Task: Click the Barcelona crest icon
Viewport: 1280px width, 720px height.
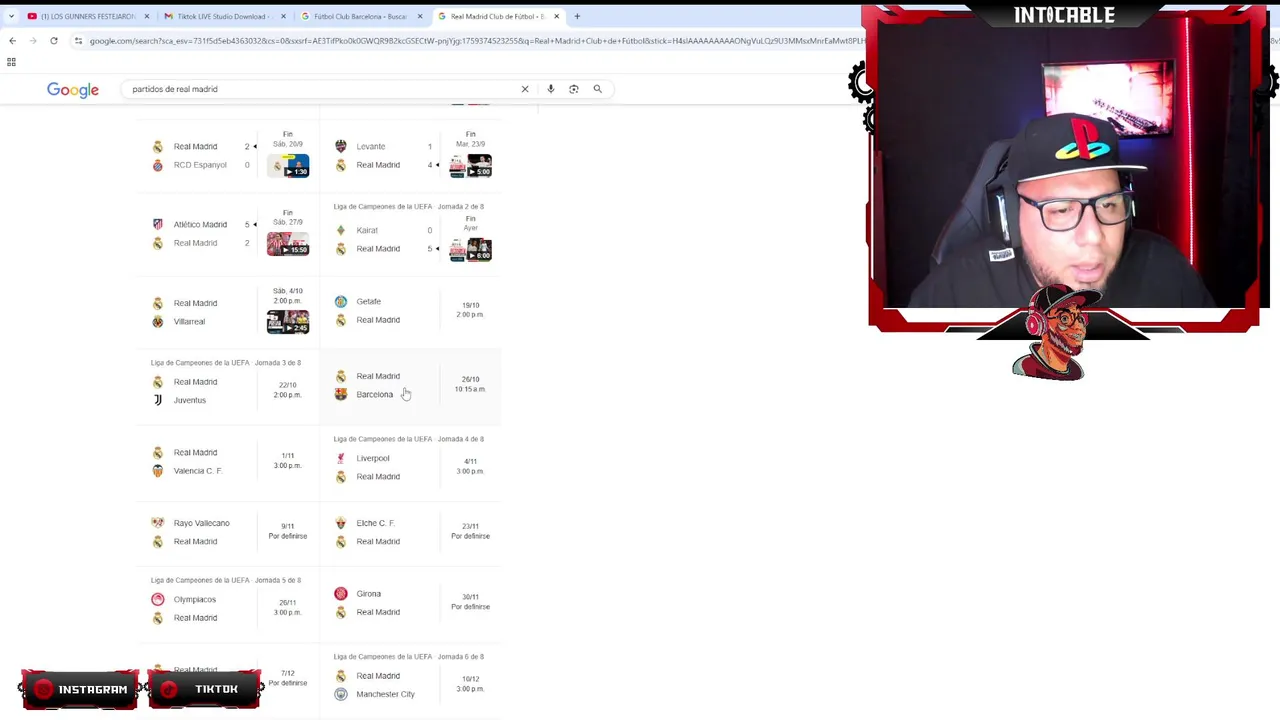Action: coord(341,394)
